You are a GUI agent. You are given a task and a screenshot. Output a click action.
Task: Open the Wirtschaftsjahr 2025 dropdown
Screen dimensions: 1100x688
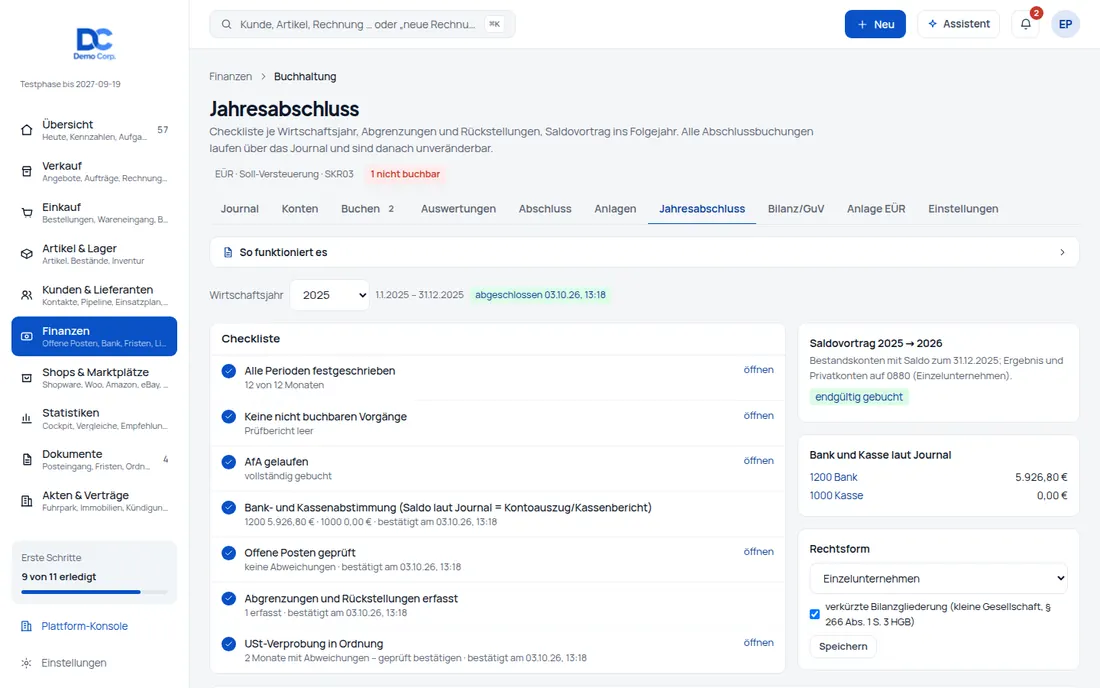click(x=330, y=295)
